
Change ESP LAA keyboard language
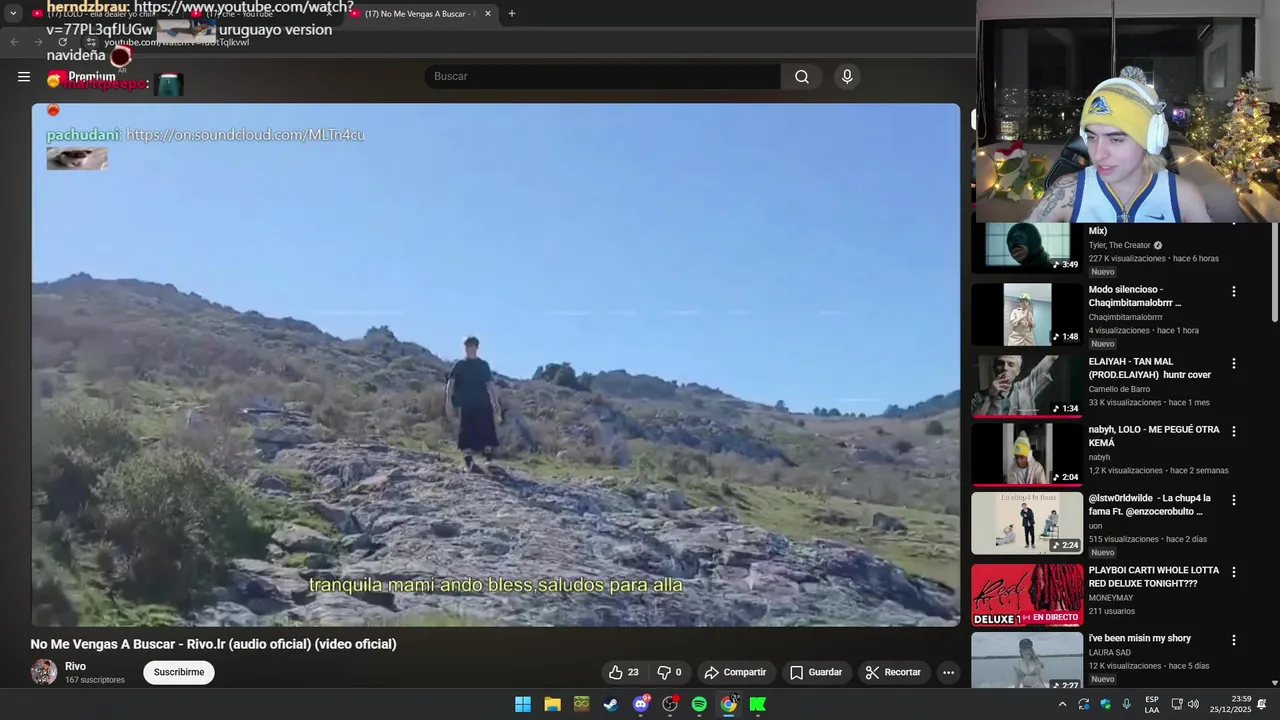click(x=1152, y=704)
